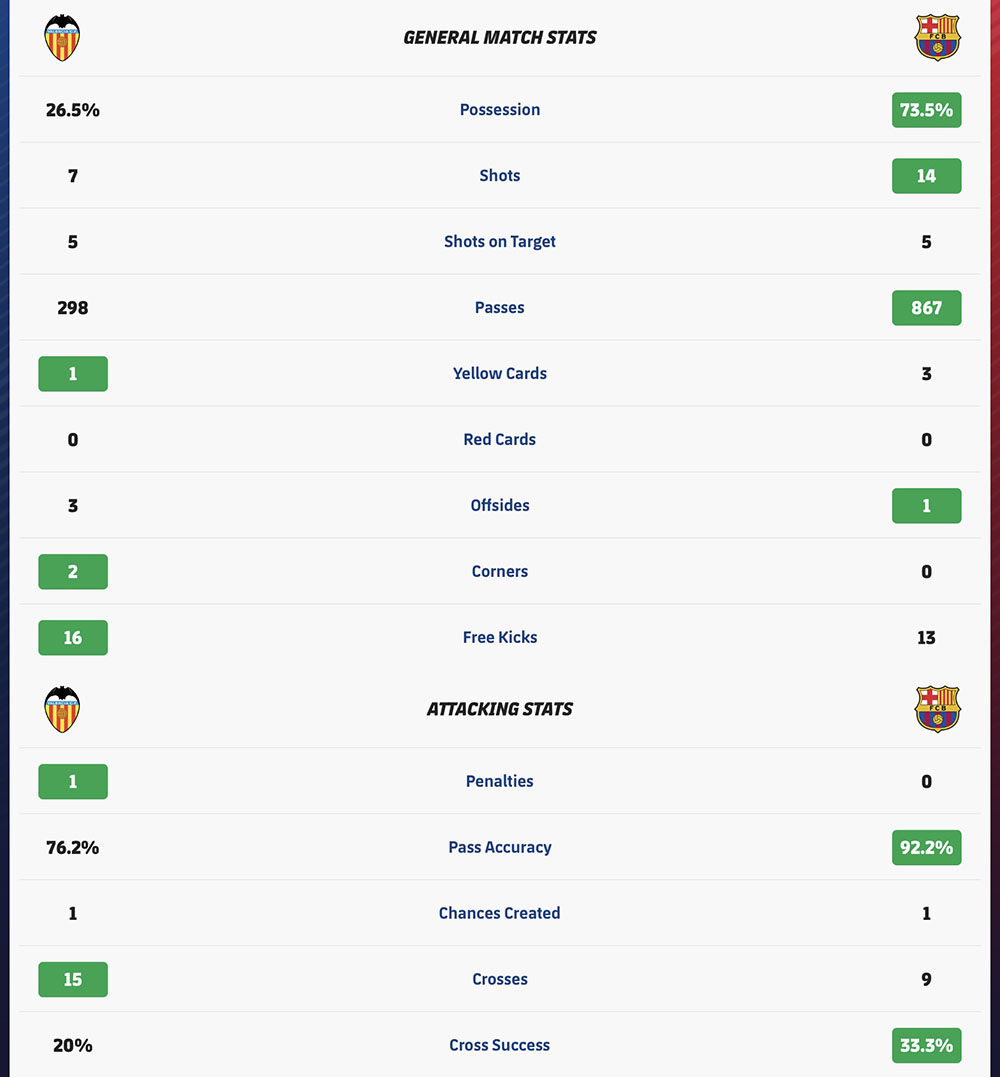This screenshot has width=1000, height=1077.
Task: Select the Chances Created label
Action: pyautogui.click(x=500, y=914)
